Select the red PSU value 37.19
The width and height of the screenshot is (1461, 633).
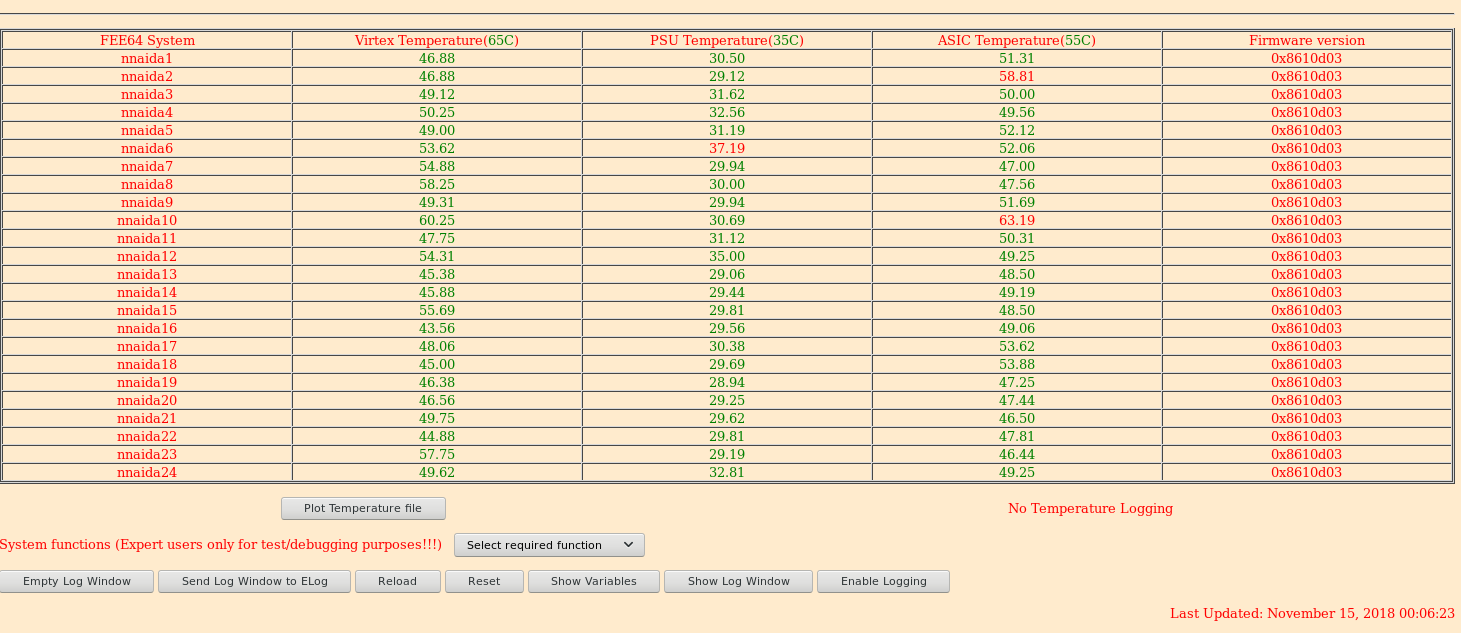pyautogui.click(x=727, y=149)
